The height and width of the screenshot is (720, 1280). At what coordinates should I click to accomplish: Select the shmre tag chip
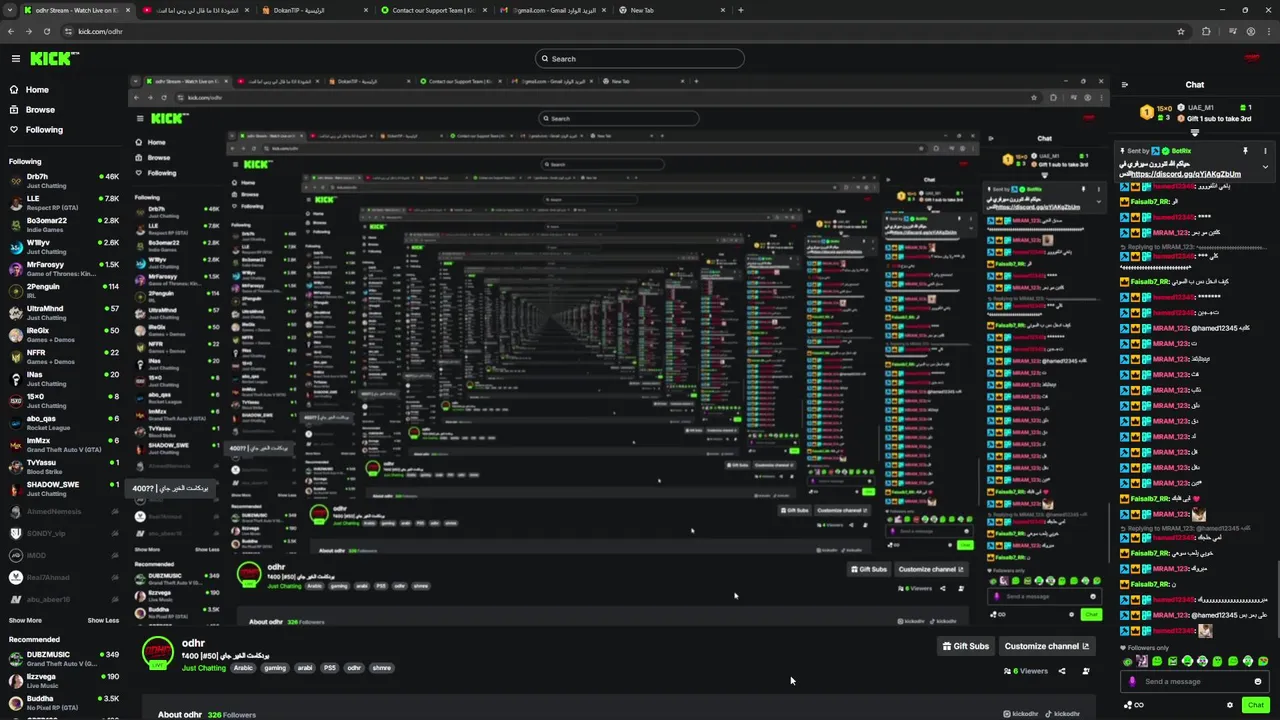point(382,668)
